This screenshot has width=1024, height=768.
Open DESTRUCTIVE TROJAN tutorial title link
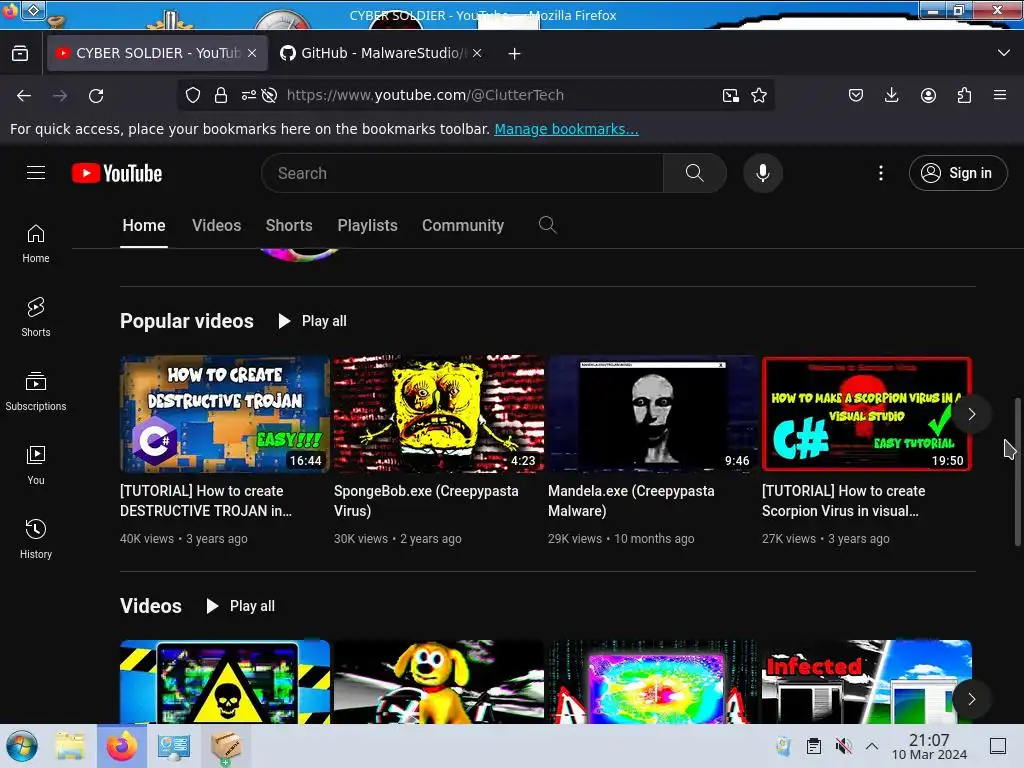coord(206,501)
